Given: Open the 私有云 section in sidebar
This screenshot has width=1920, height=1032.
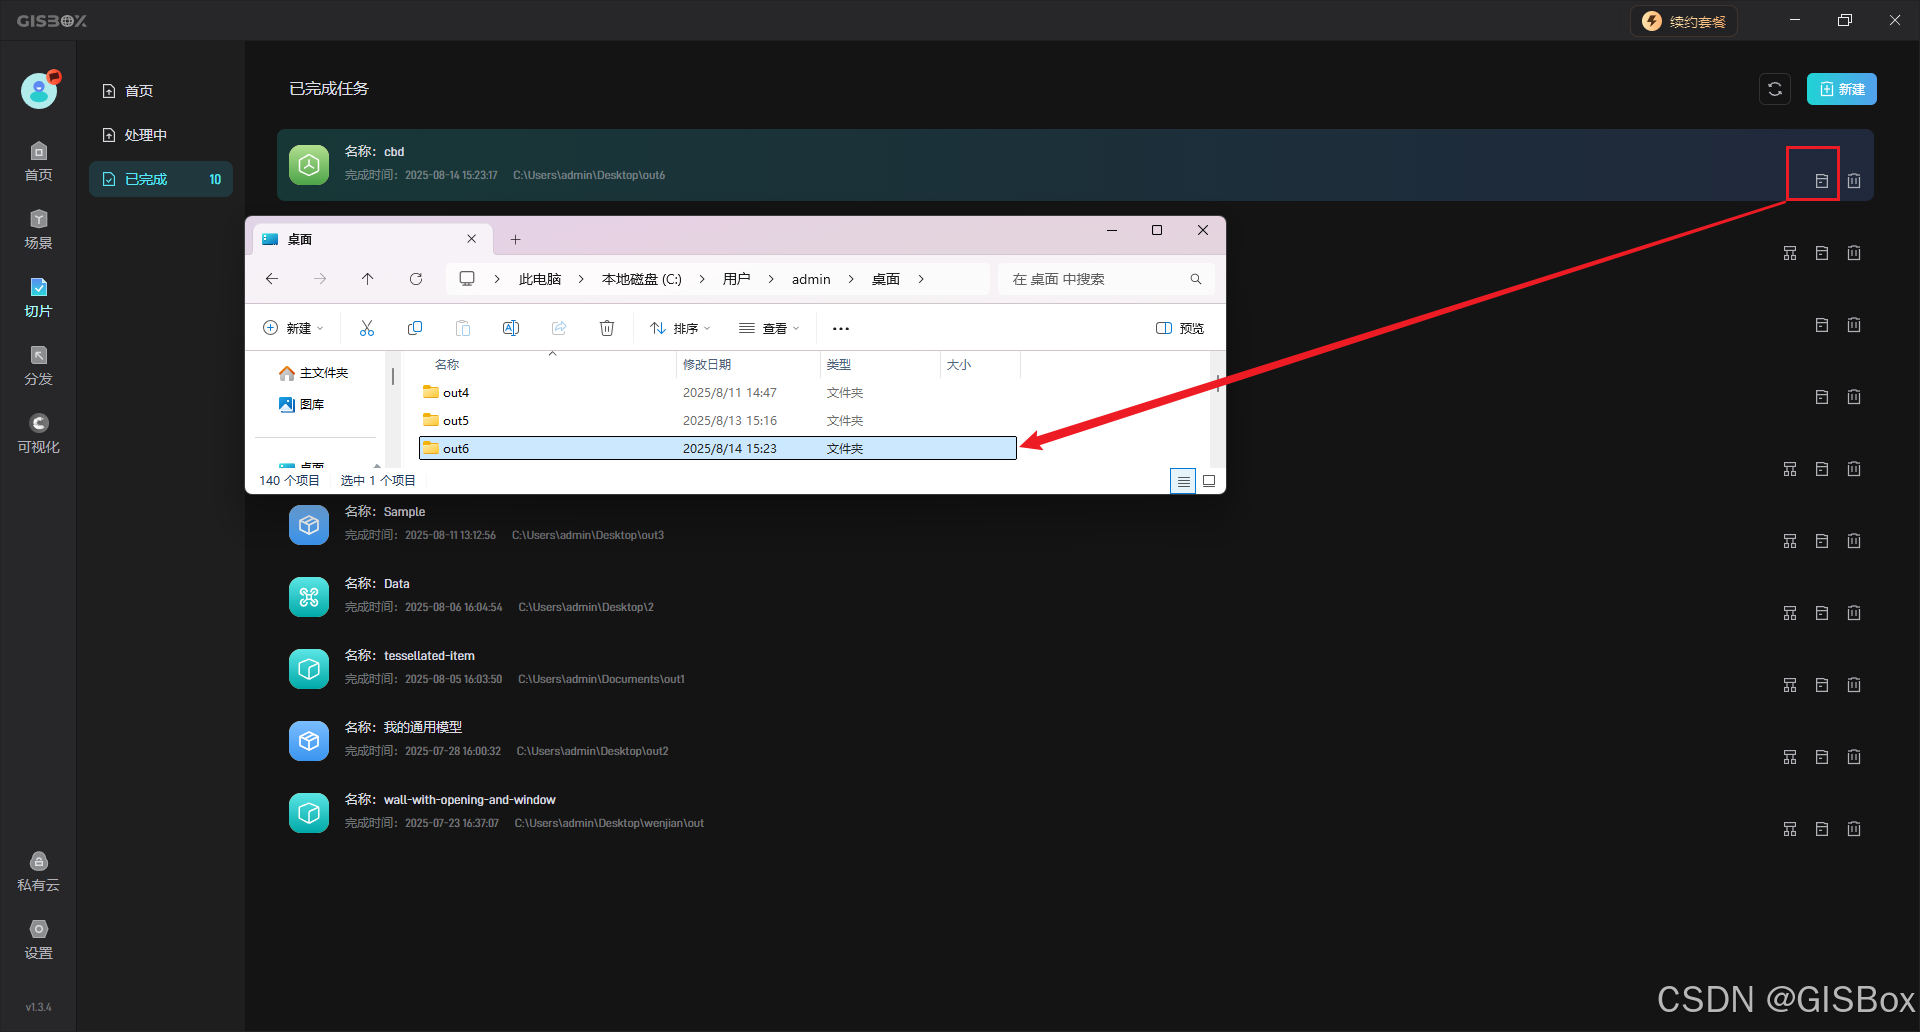Looking at the screenshot, I should click(39, 872).
